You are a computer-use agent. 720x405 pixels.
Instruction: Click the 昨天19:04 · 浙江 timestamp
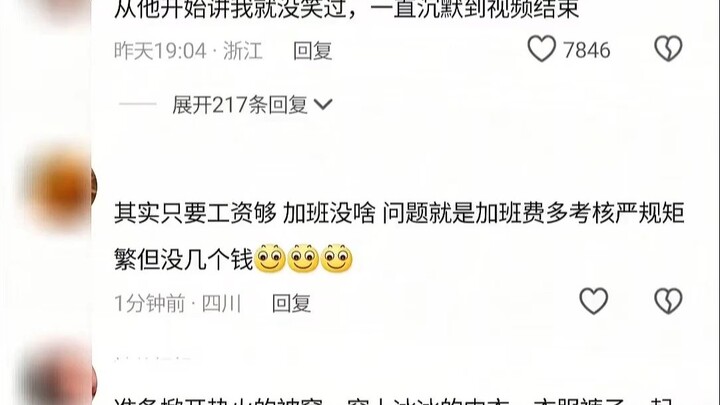click(x=188, y=51)
